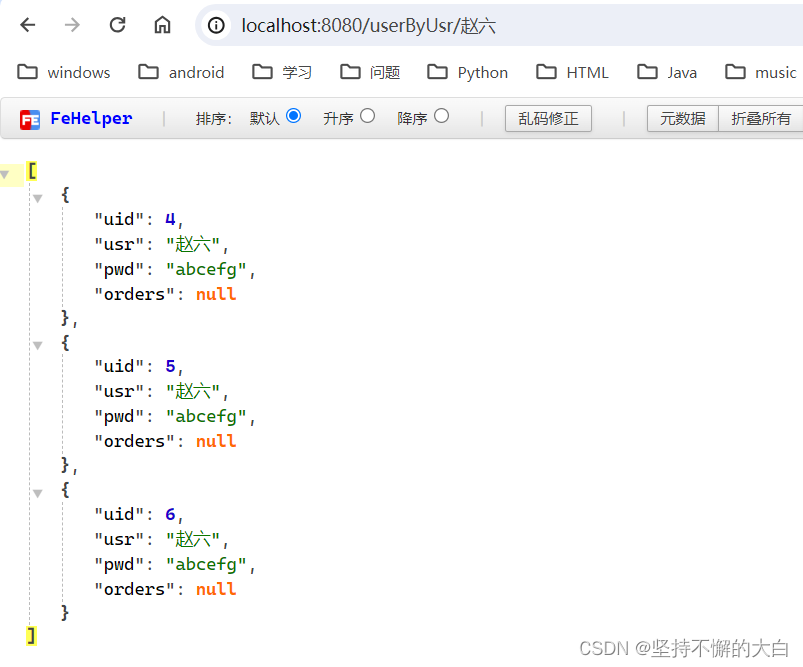
Task: Click the 折叠所有 collapse-all button
Action: click(760, 118)
